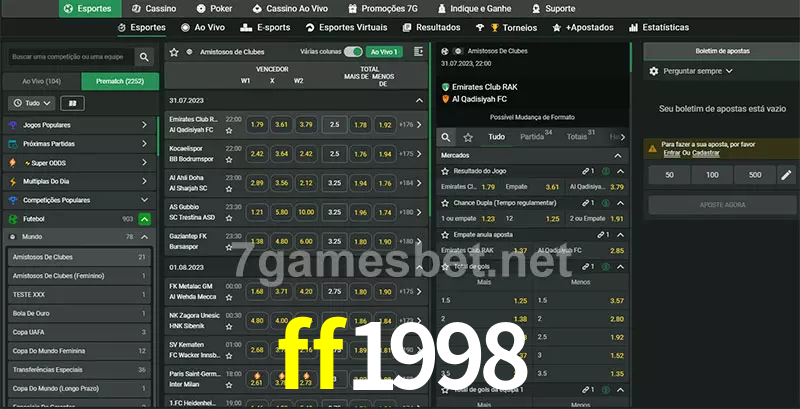Click the competition search input field
Image resolution: width=800 pixels, height=409 pixels.
point(68,58)
